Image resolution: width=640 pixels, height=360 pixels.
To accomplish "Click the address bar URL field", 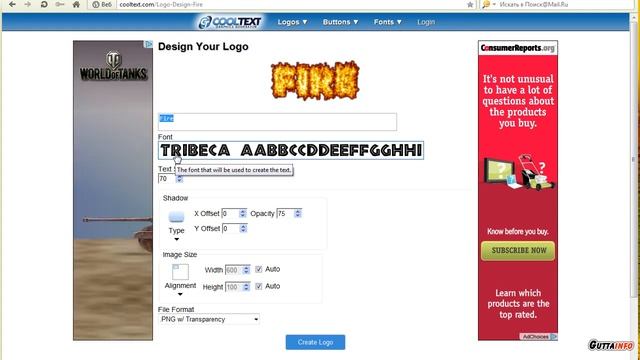I will [x=291, y=4].
